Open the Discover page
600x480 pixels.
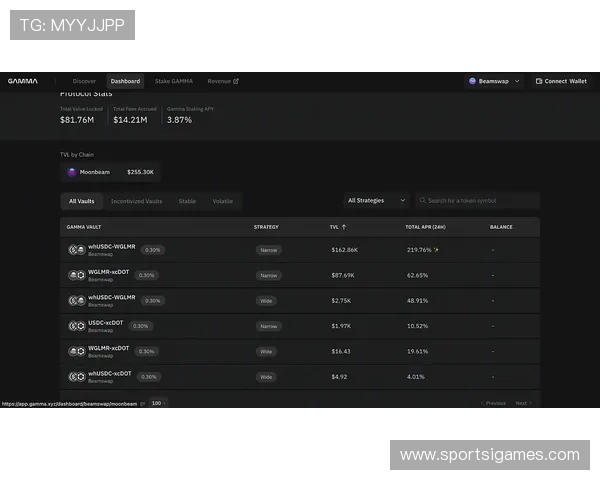tap(84, 81)
